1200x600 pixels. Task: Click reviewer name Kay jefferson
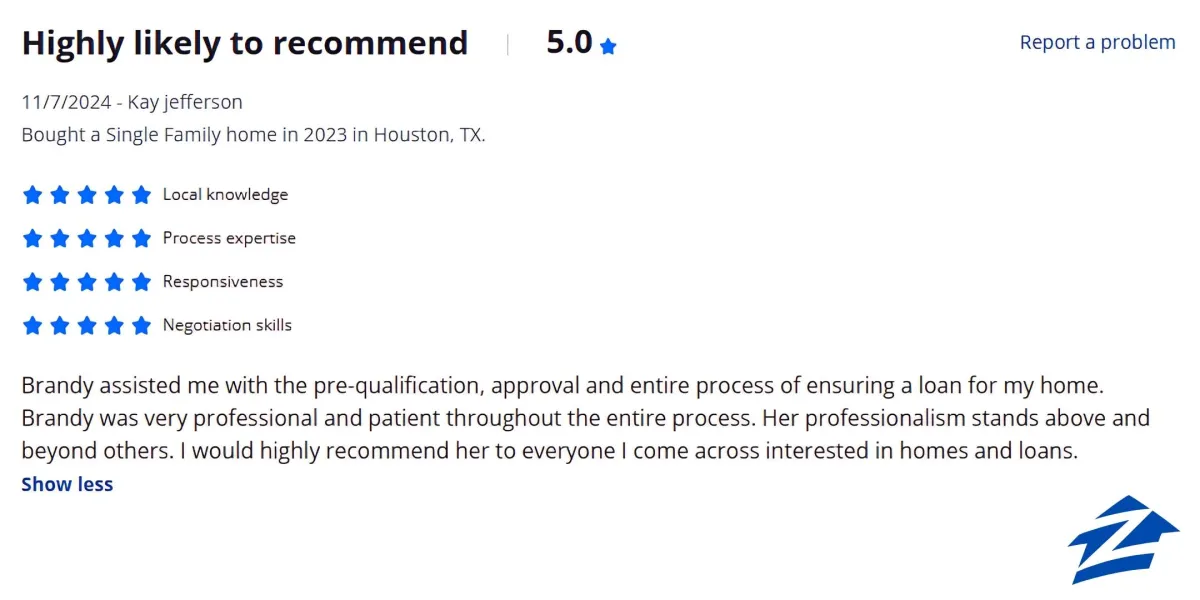185,102
